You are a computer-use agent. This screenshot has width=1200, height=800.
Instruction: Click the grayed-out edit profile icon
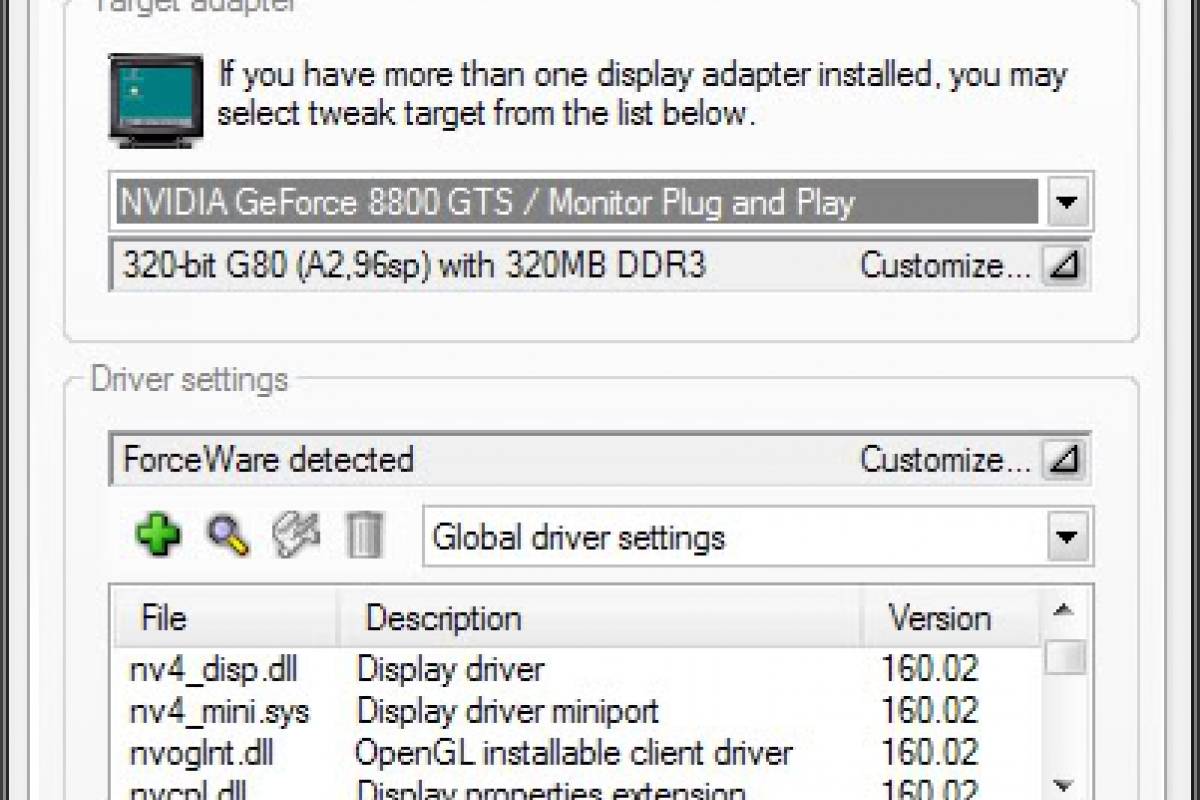[x=296, y=536]
